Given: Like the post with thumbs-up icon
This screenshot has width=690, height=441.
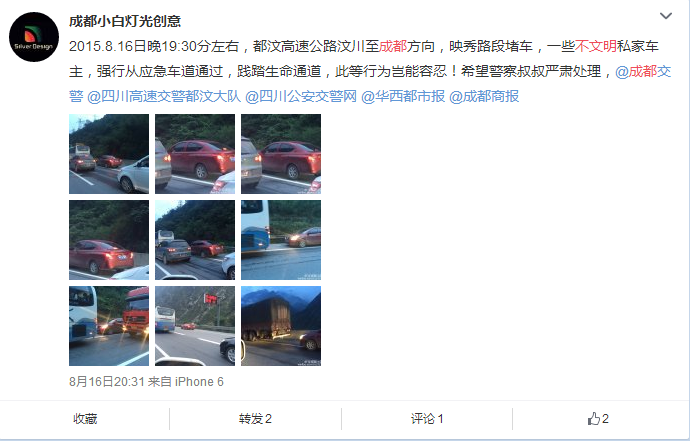Looking at the screenshot, I should coord(598,419).
